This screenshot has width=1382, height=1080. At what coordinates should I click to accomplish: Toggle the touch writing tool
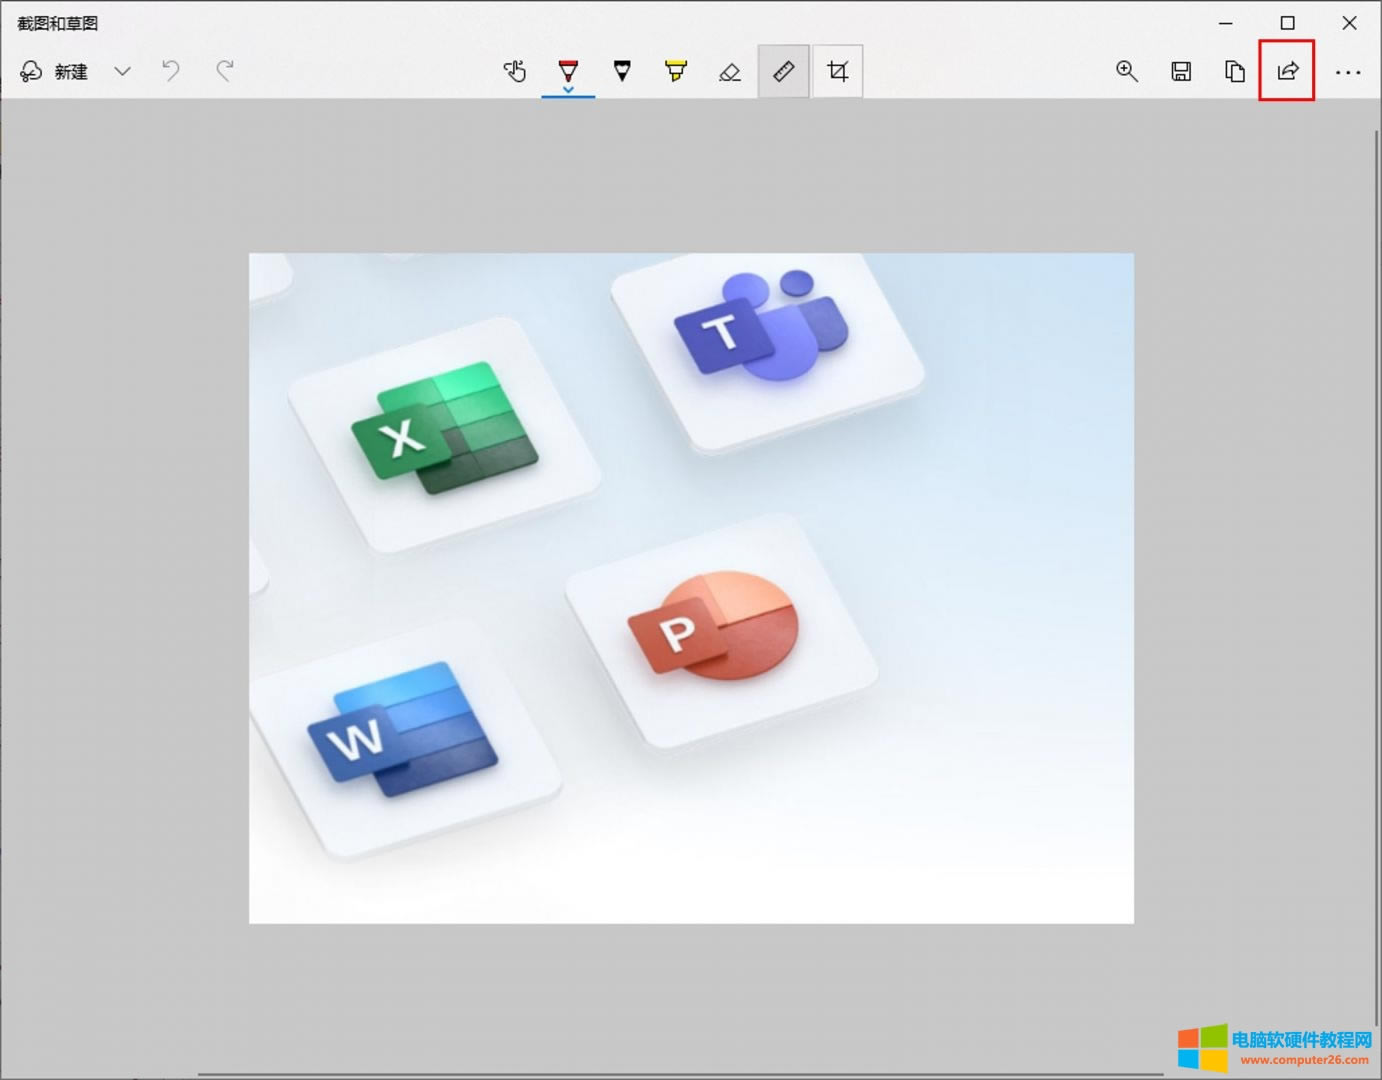point(514,71)
